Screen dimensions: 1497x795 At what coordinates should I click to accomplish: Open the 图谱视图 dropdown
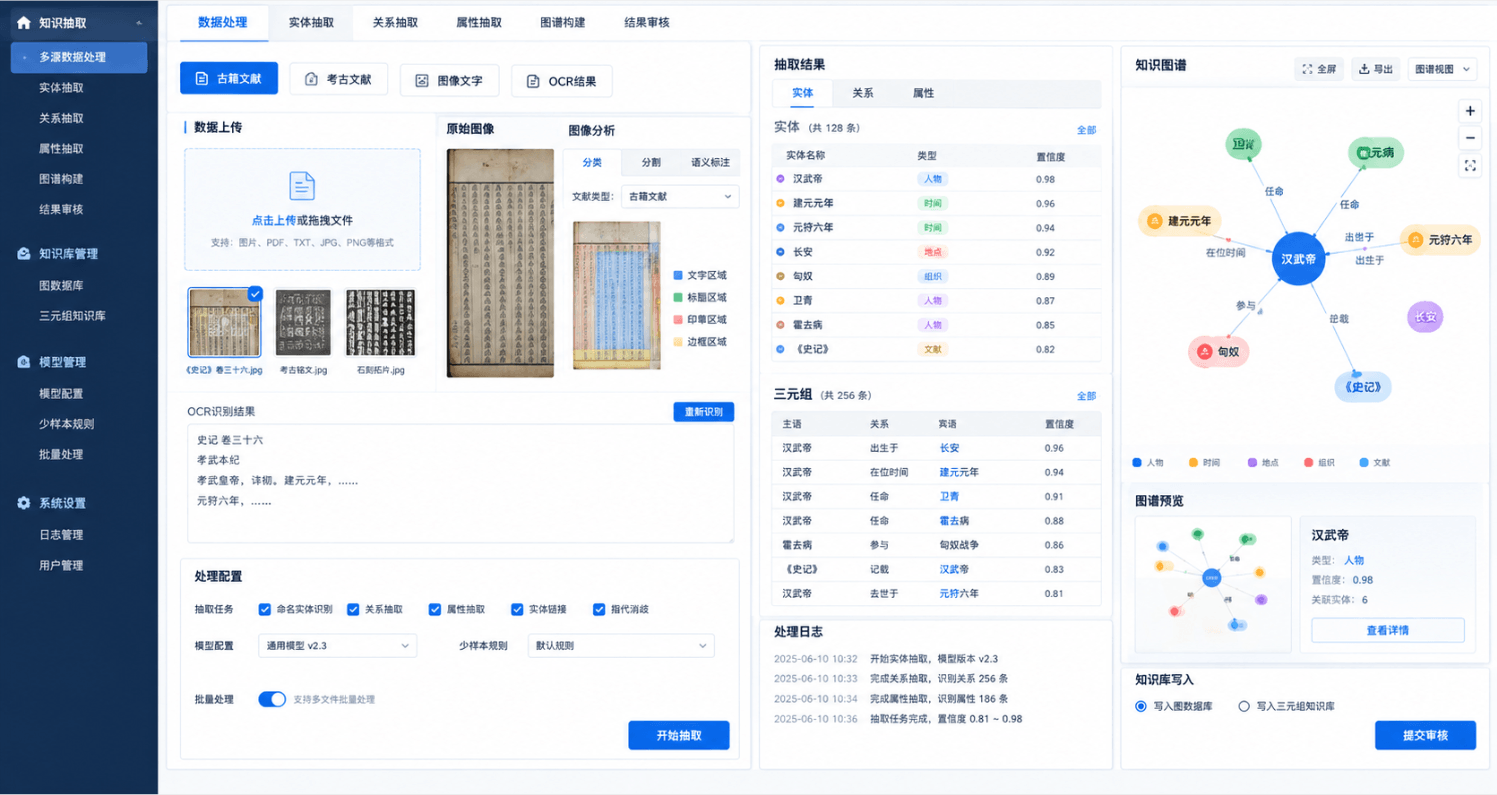pyautogui.click(x=1442, y=69)
